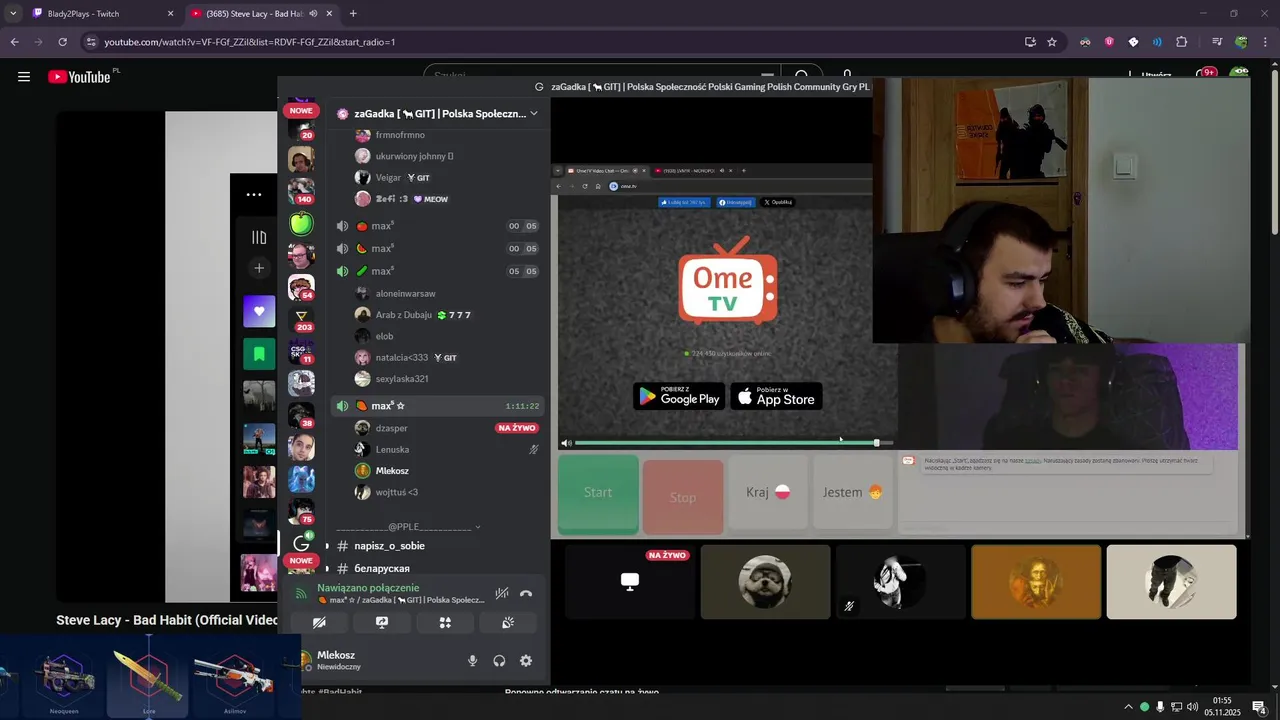Click the App Store download badge
1280x720 pixels.
[776, 397]
